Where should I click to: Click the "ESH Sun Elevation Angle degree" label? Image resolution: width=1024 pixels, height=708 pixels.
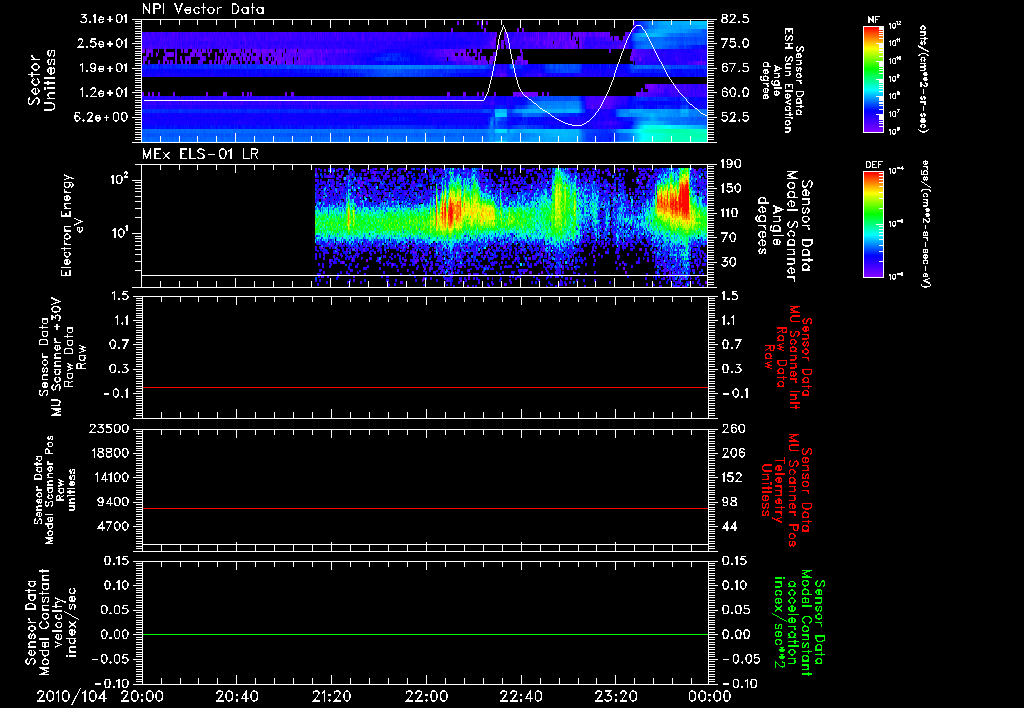pyautogui.click(x=782, y=80)
